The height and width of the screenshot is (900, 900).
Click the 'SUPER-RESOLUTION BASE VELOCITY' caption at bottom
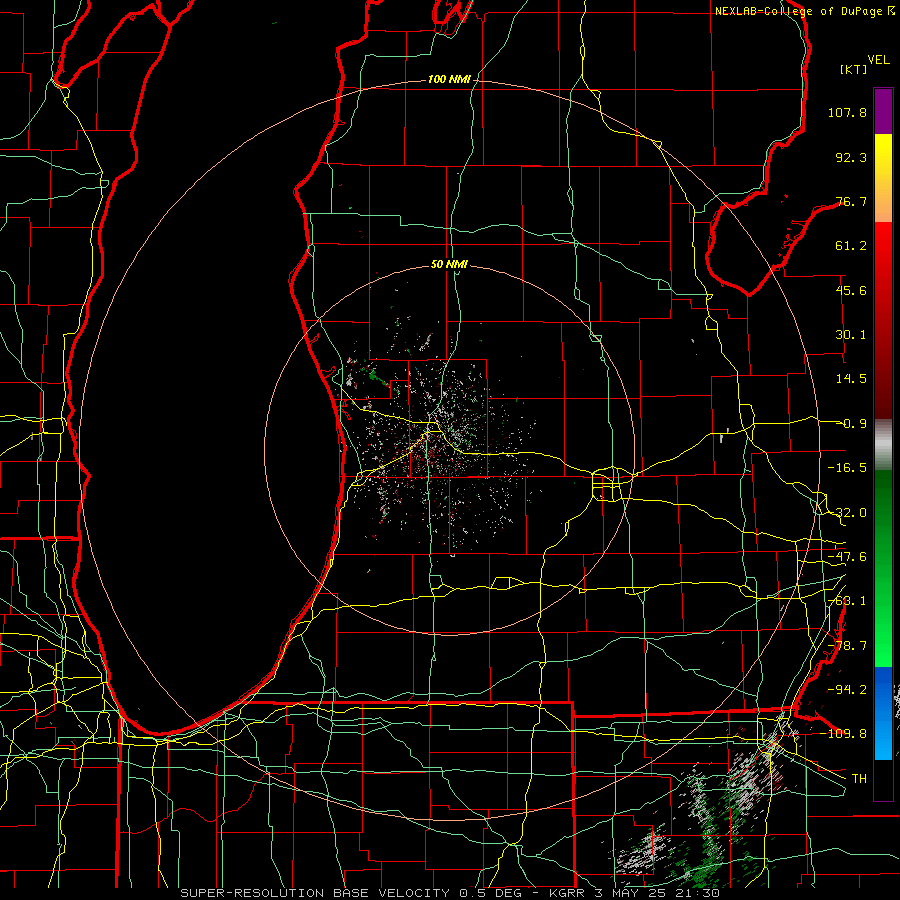click(x=315, y=893)
